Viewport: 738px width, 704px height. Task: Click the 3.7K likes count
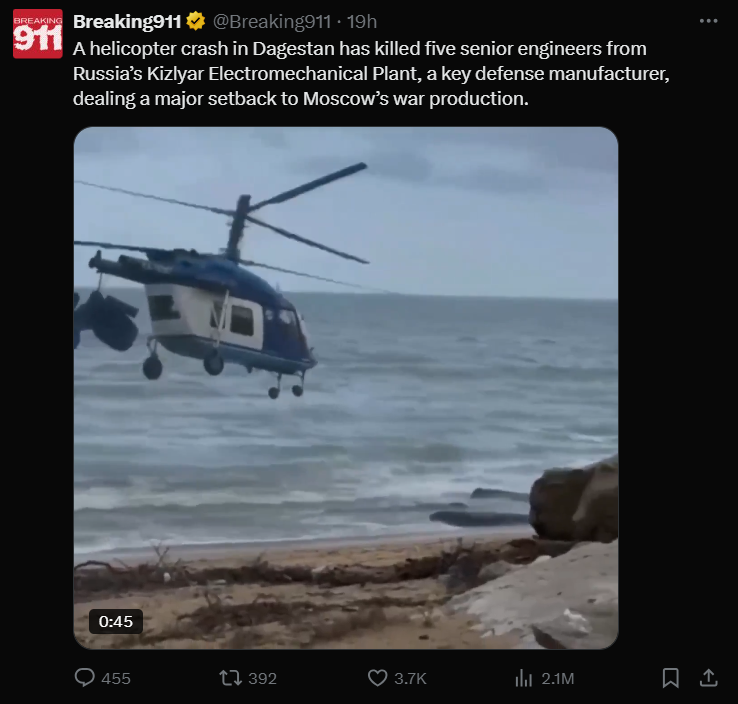pyautogui.click(x=410, y=679)
